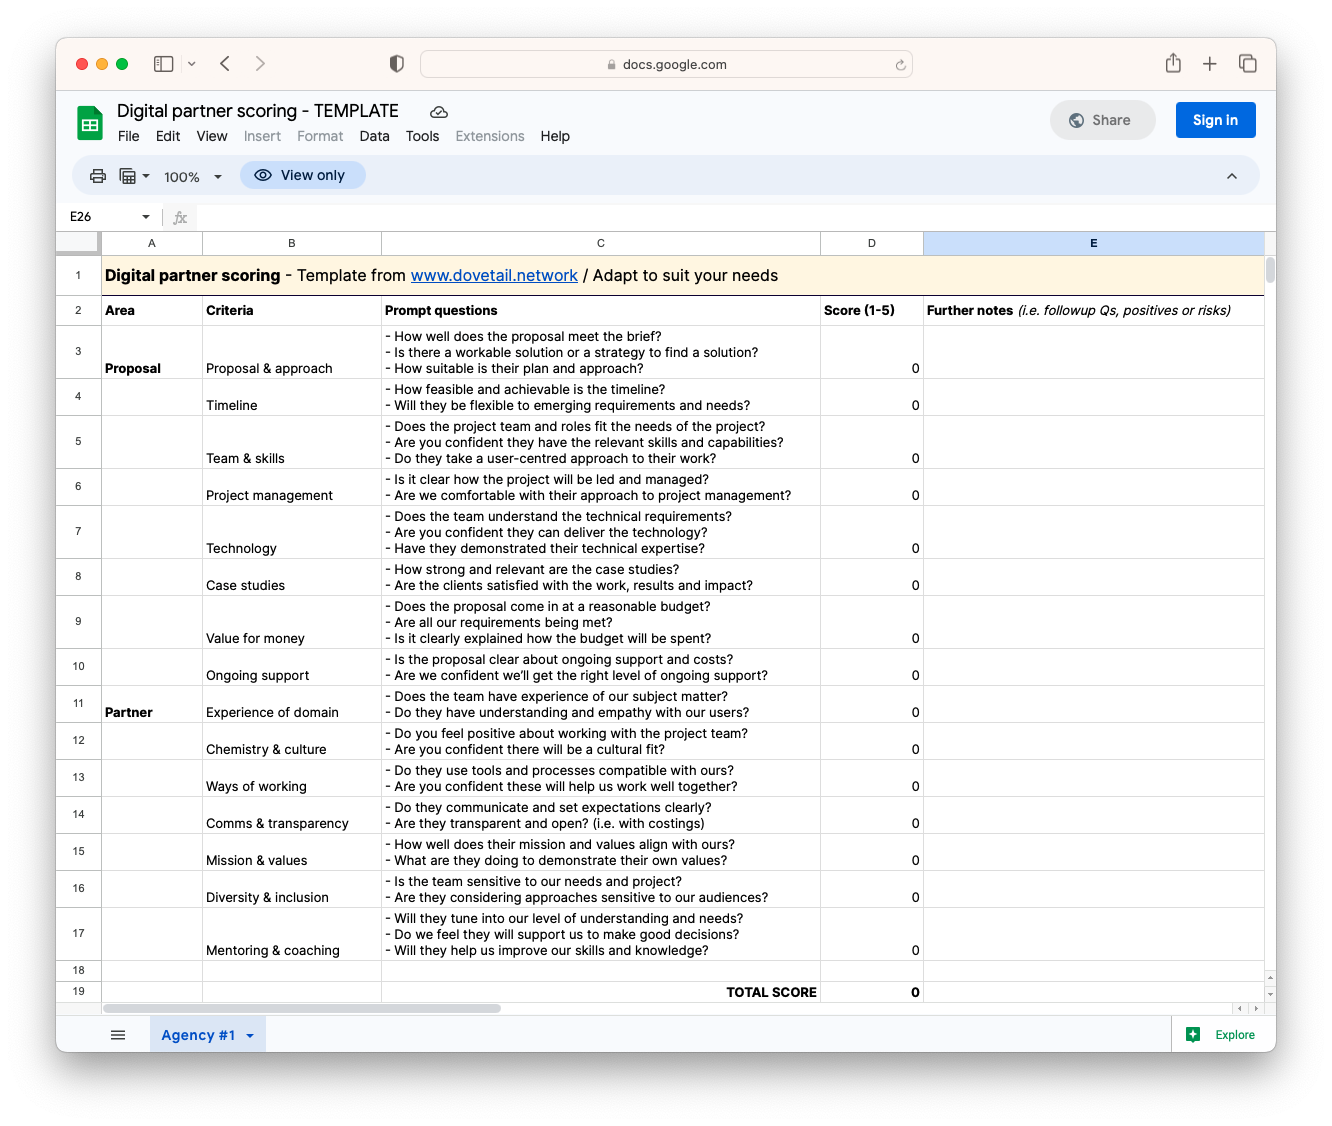This screenshot has width=1332, height=1126.
Task: Collapse the toolbar with the chevron
Action: point(1232,175)
